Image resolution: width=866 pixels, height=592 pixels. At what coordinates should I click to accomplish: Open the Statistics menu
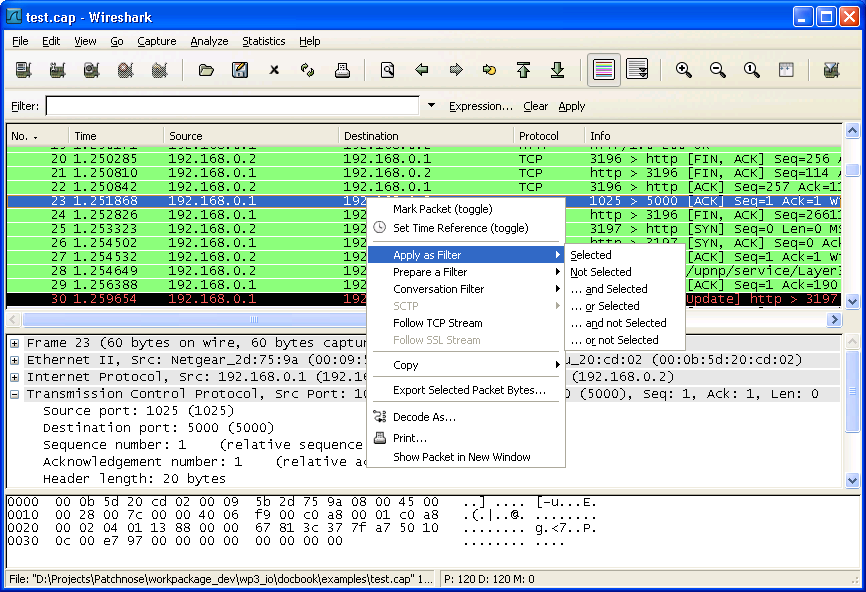pos(263,41)
